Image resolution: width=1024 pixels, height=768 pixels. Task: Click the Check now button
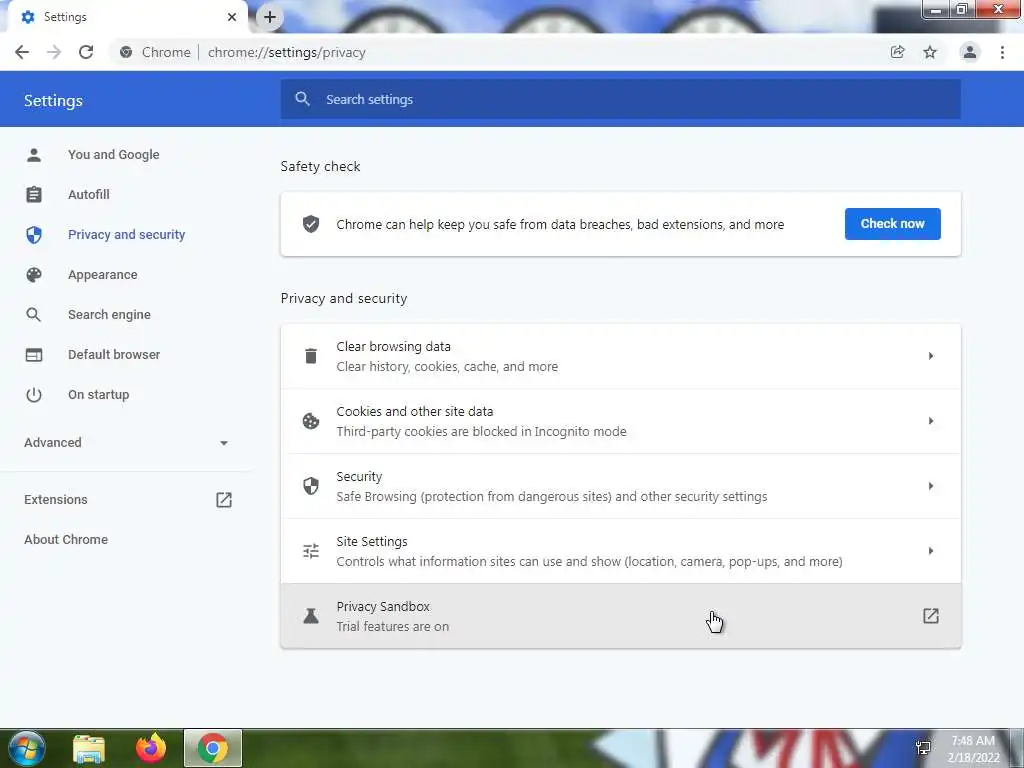tap(892, 224)
